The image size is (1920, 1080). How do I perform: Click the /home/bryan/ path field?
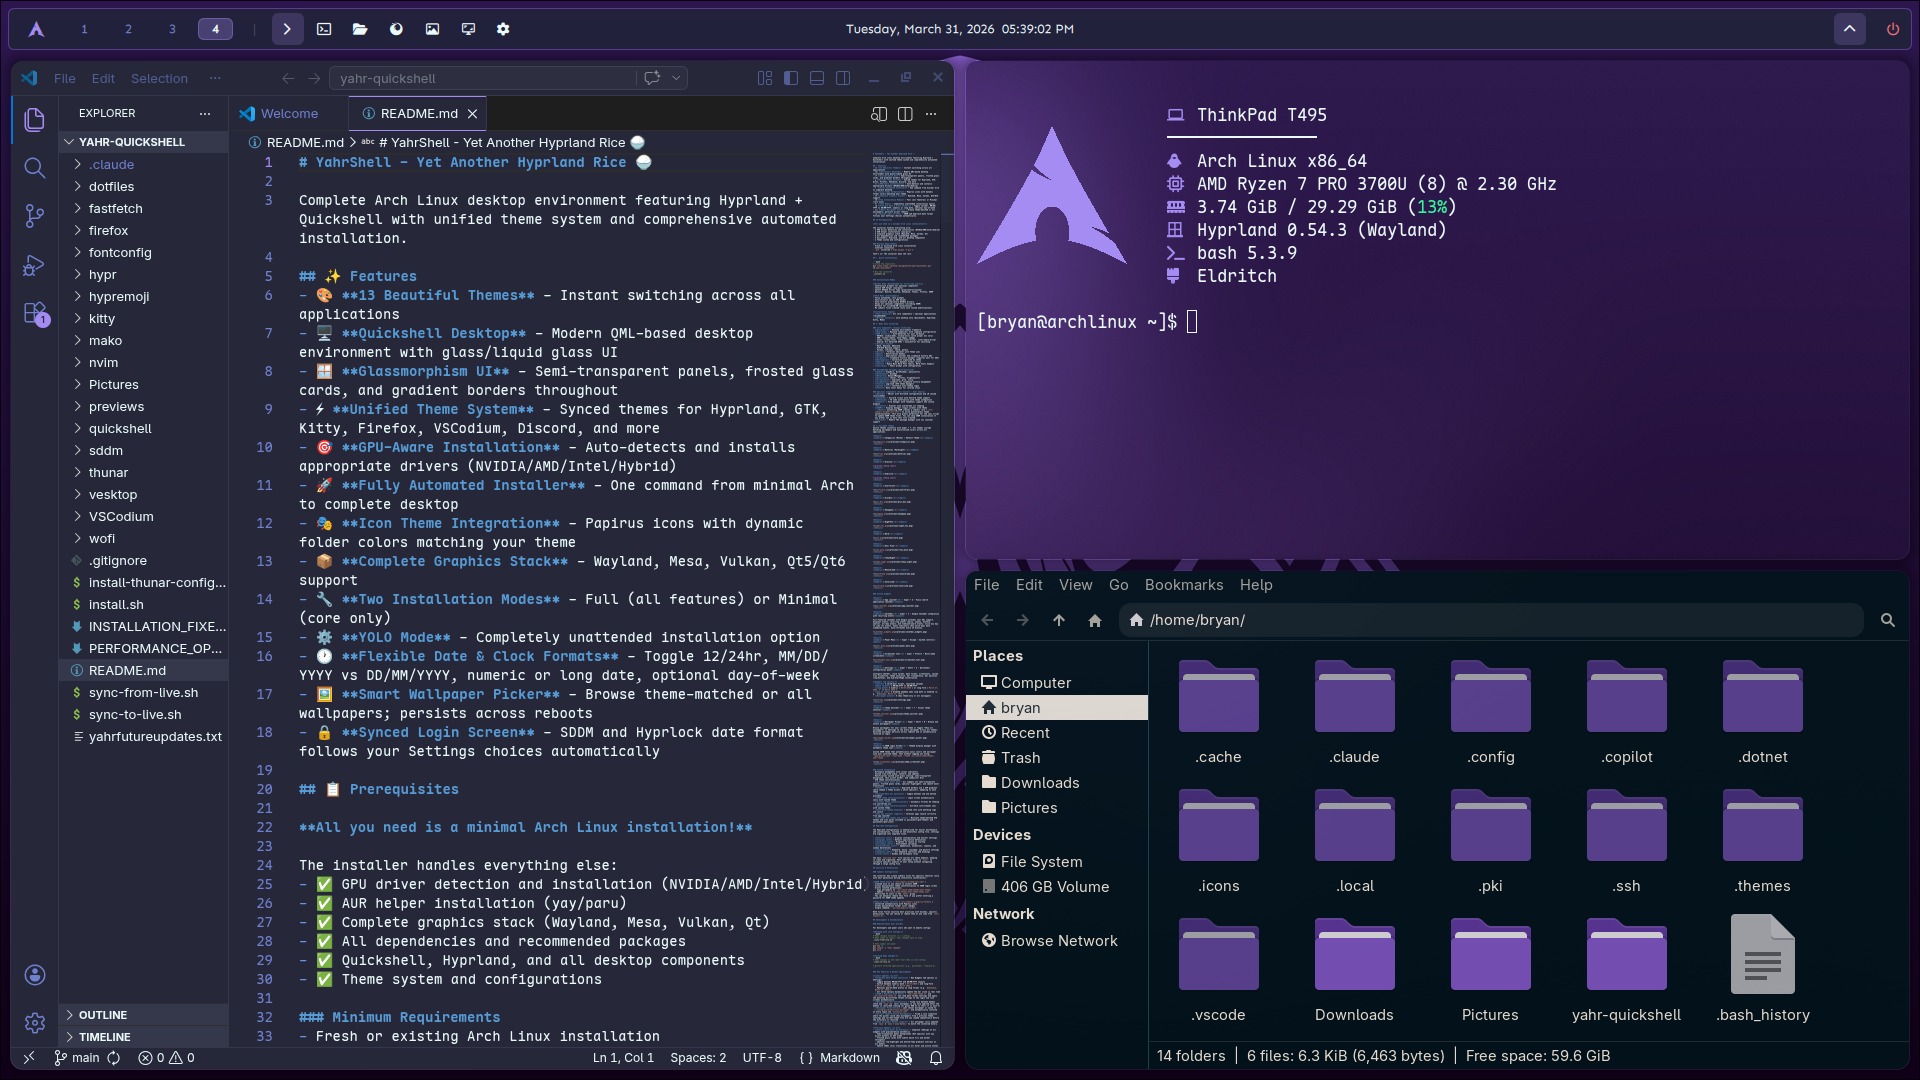coord(1490,620)
